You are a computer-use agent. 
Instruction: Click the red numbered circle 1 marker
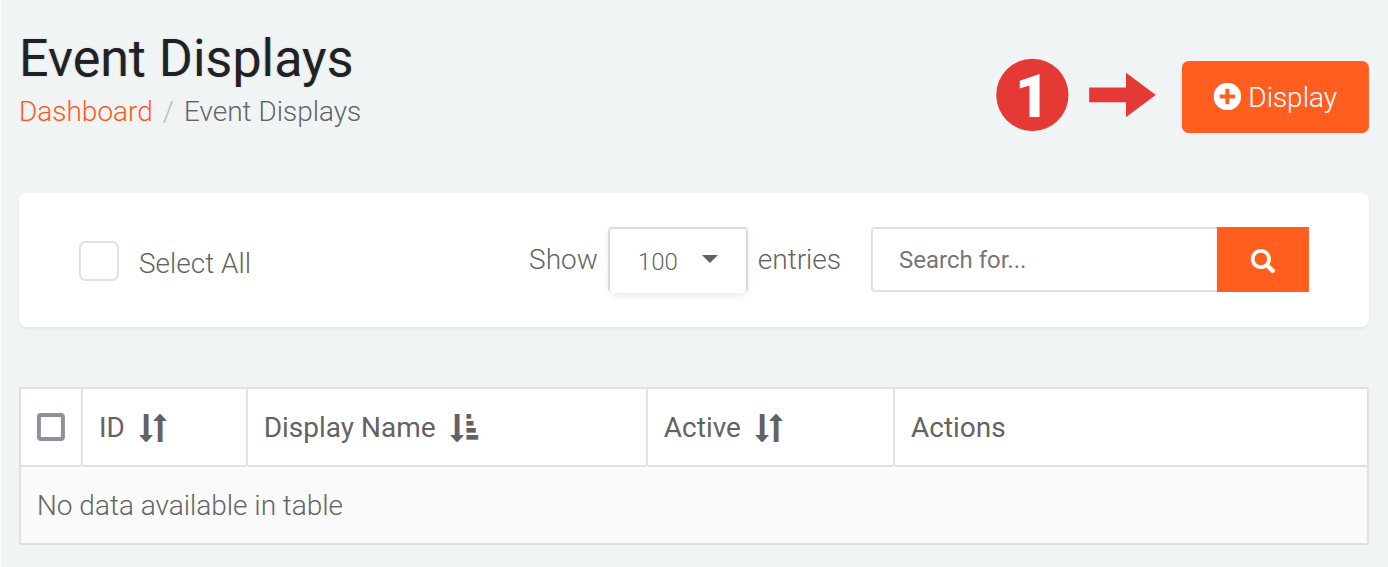click(x=1032, y=97)
